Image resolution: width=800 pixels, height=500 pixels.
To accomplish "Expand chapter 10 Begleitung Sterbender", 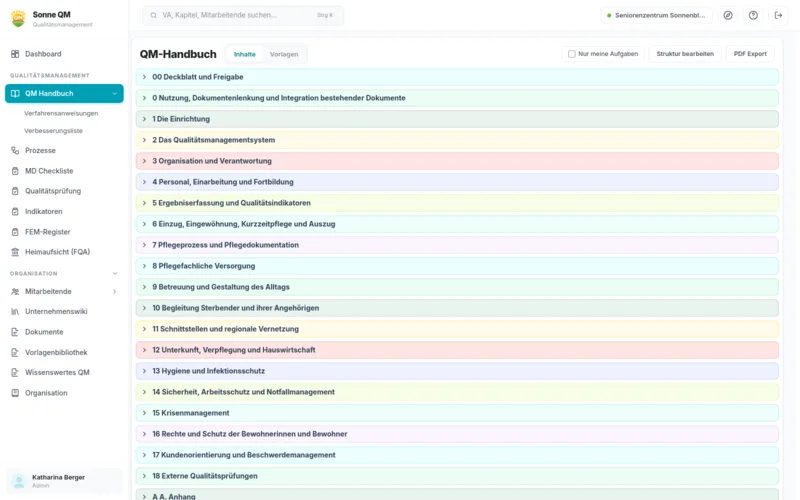I will click(x=144, y=308).
